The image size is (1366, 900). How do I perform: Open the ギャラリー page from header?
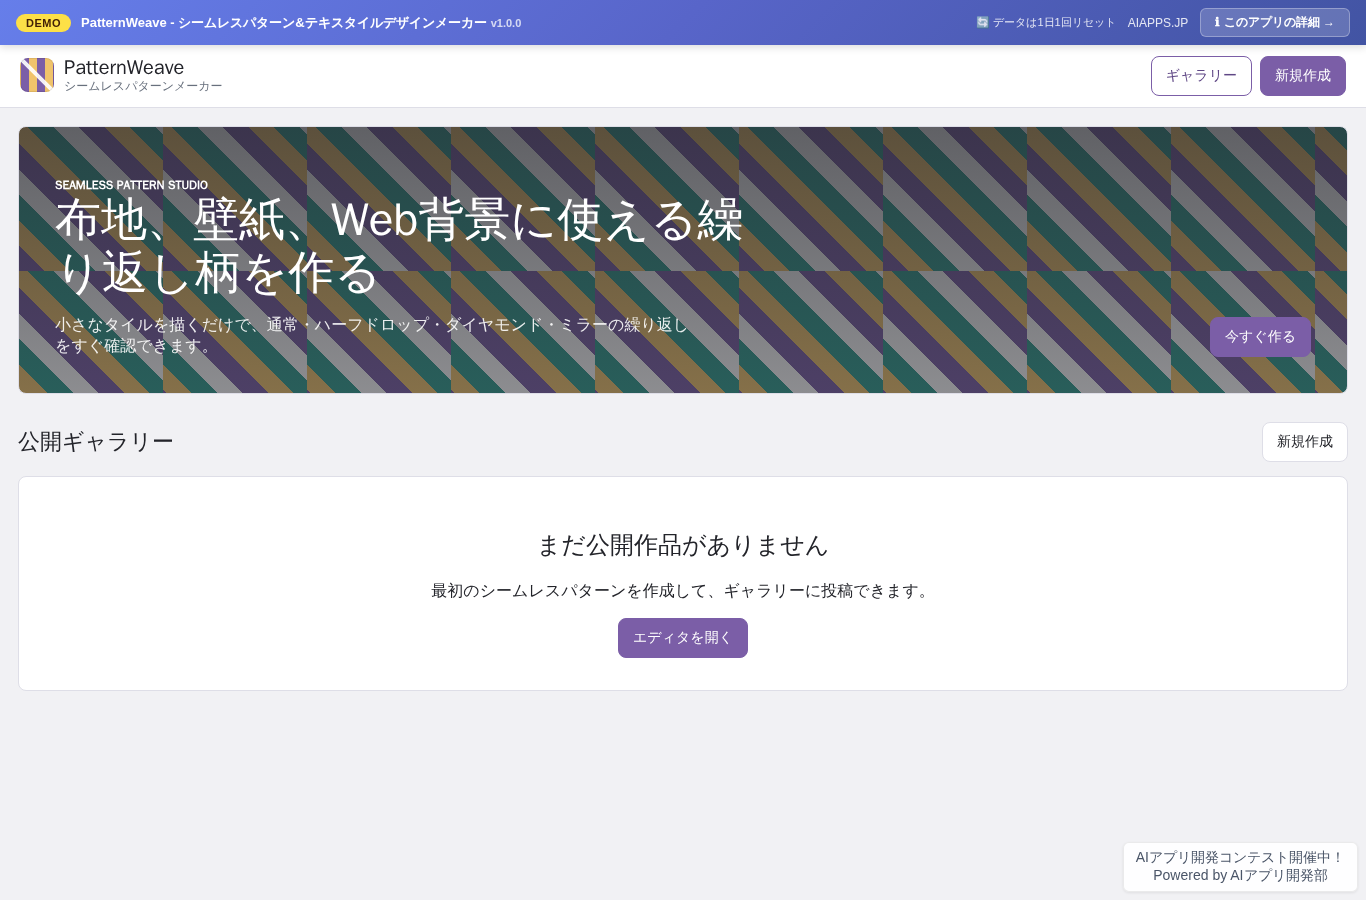tap(1201, 76)
